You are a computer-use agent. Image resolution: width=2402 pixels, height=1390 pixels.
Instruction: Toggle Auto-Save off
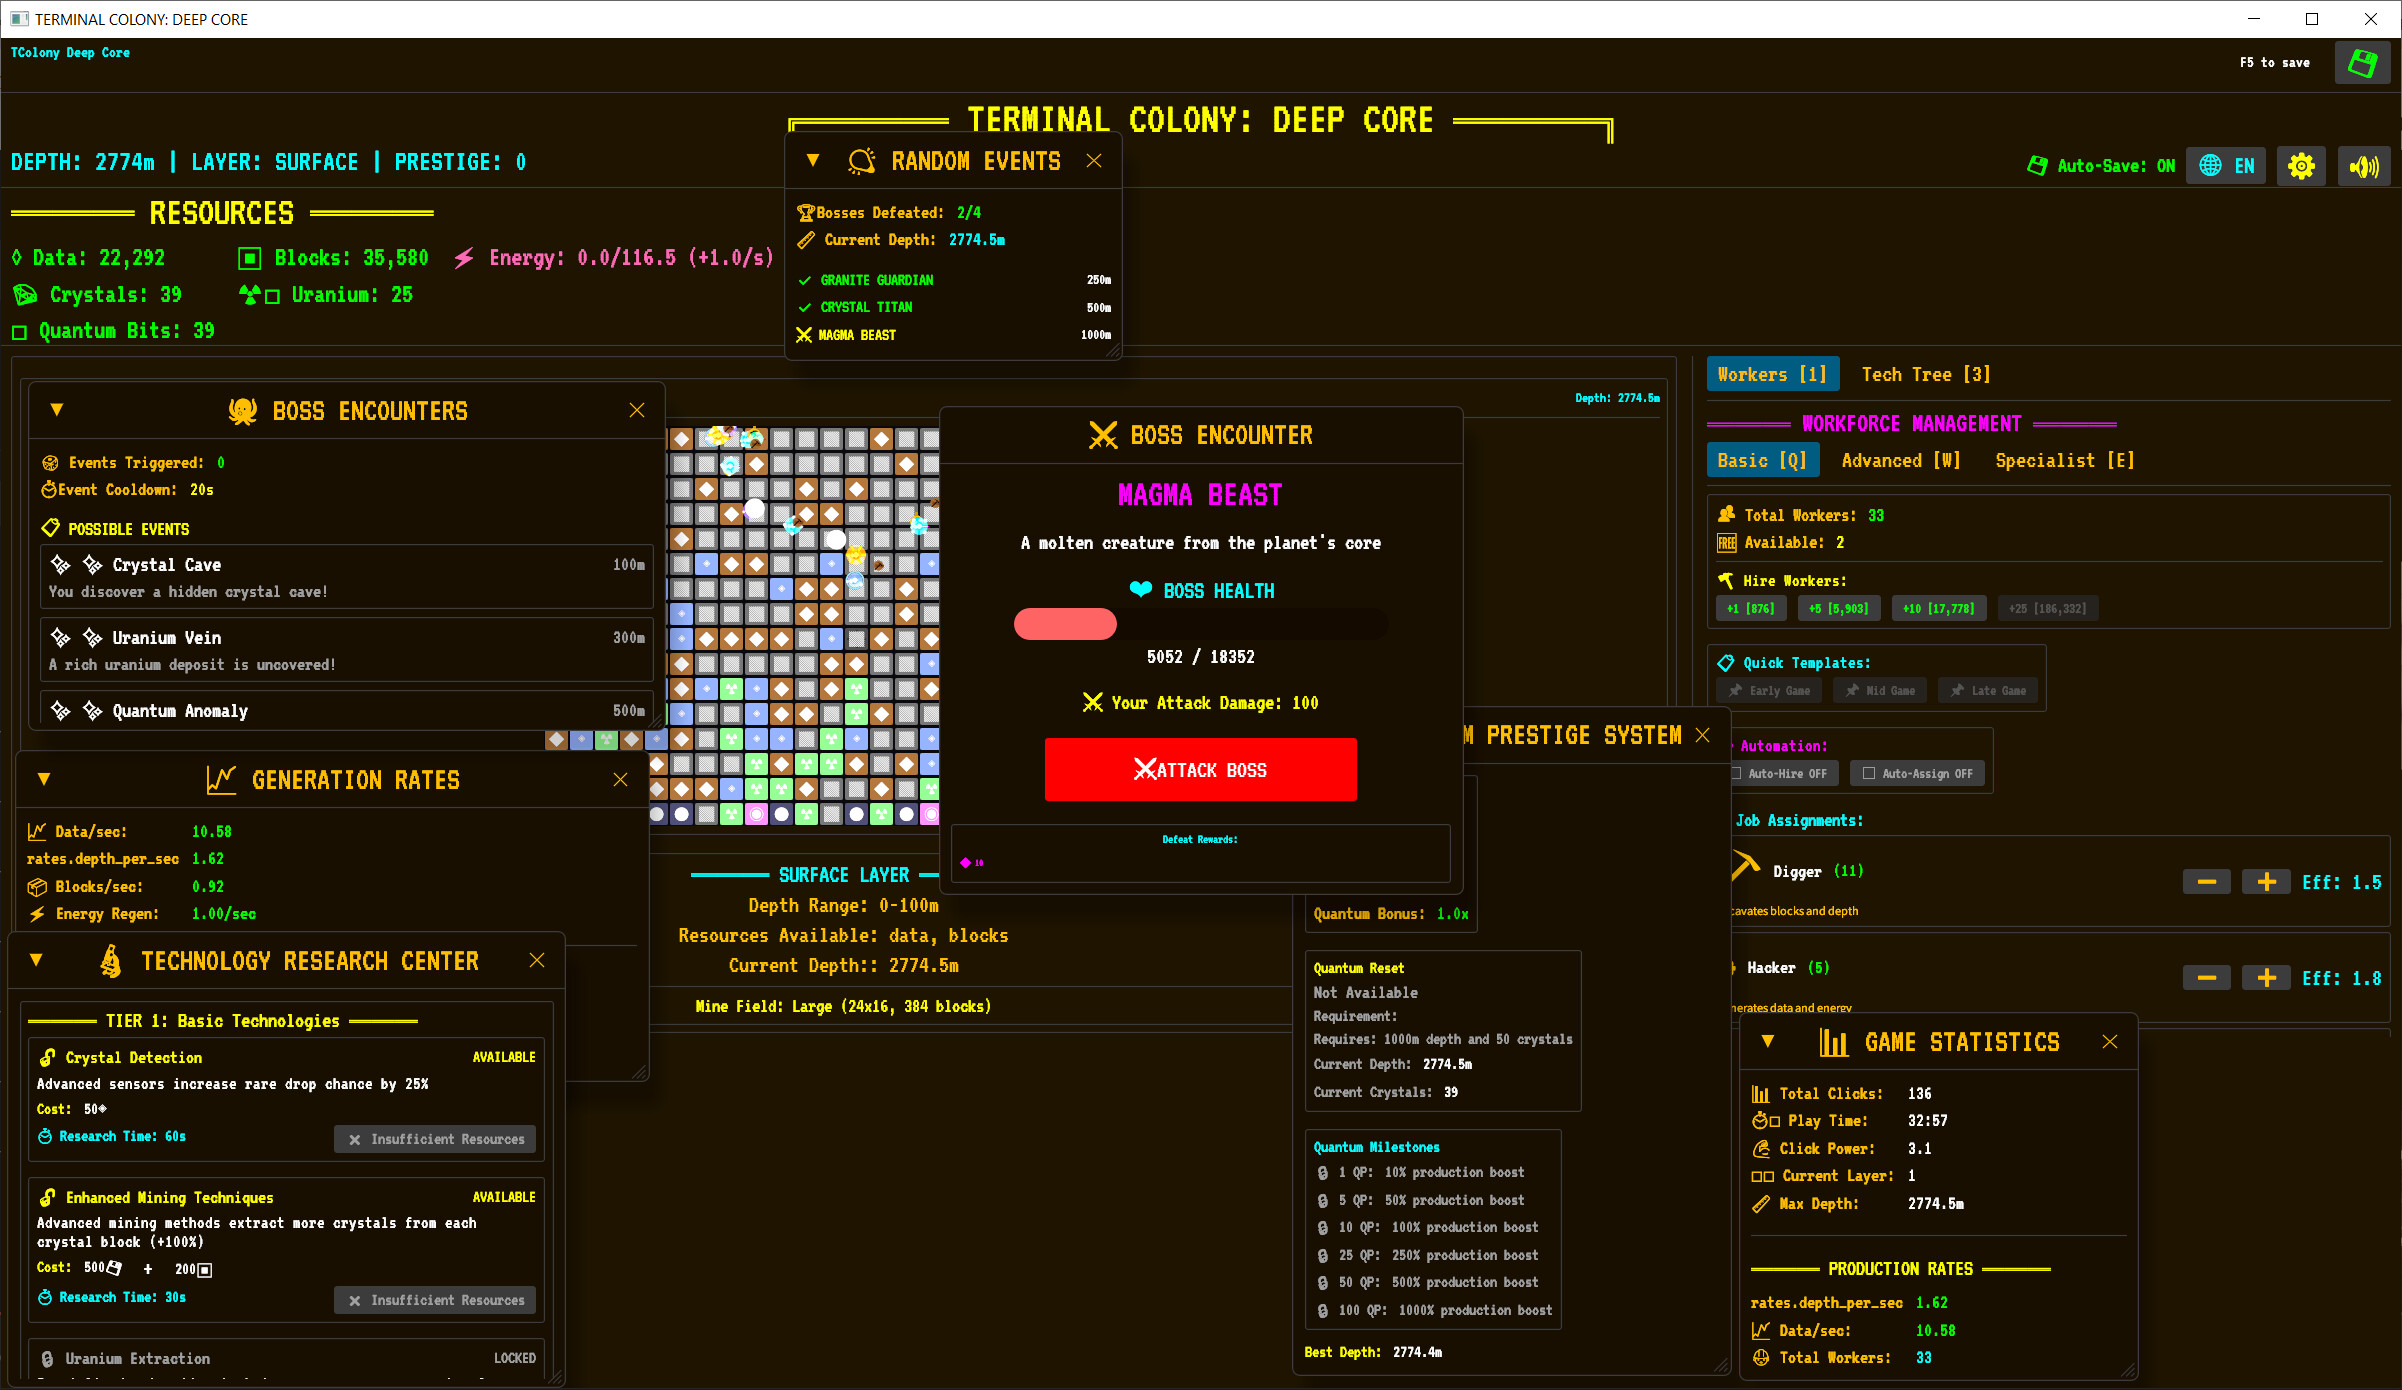point(2100,165)
